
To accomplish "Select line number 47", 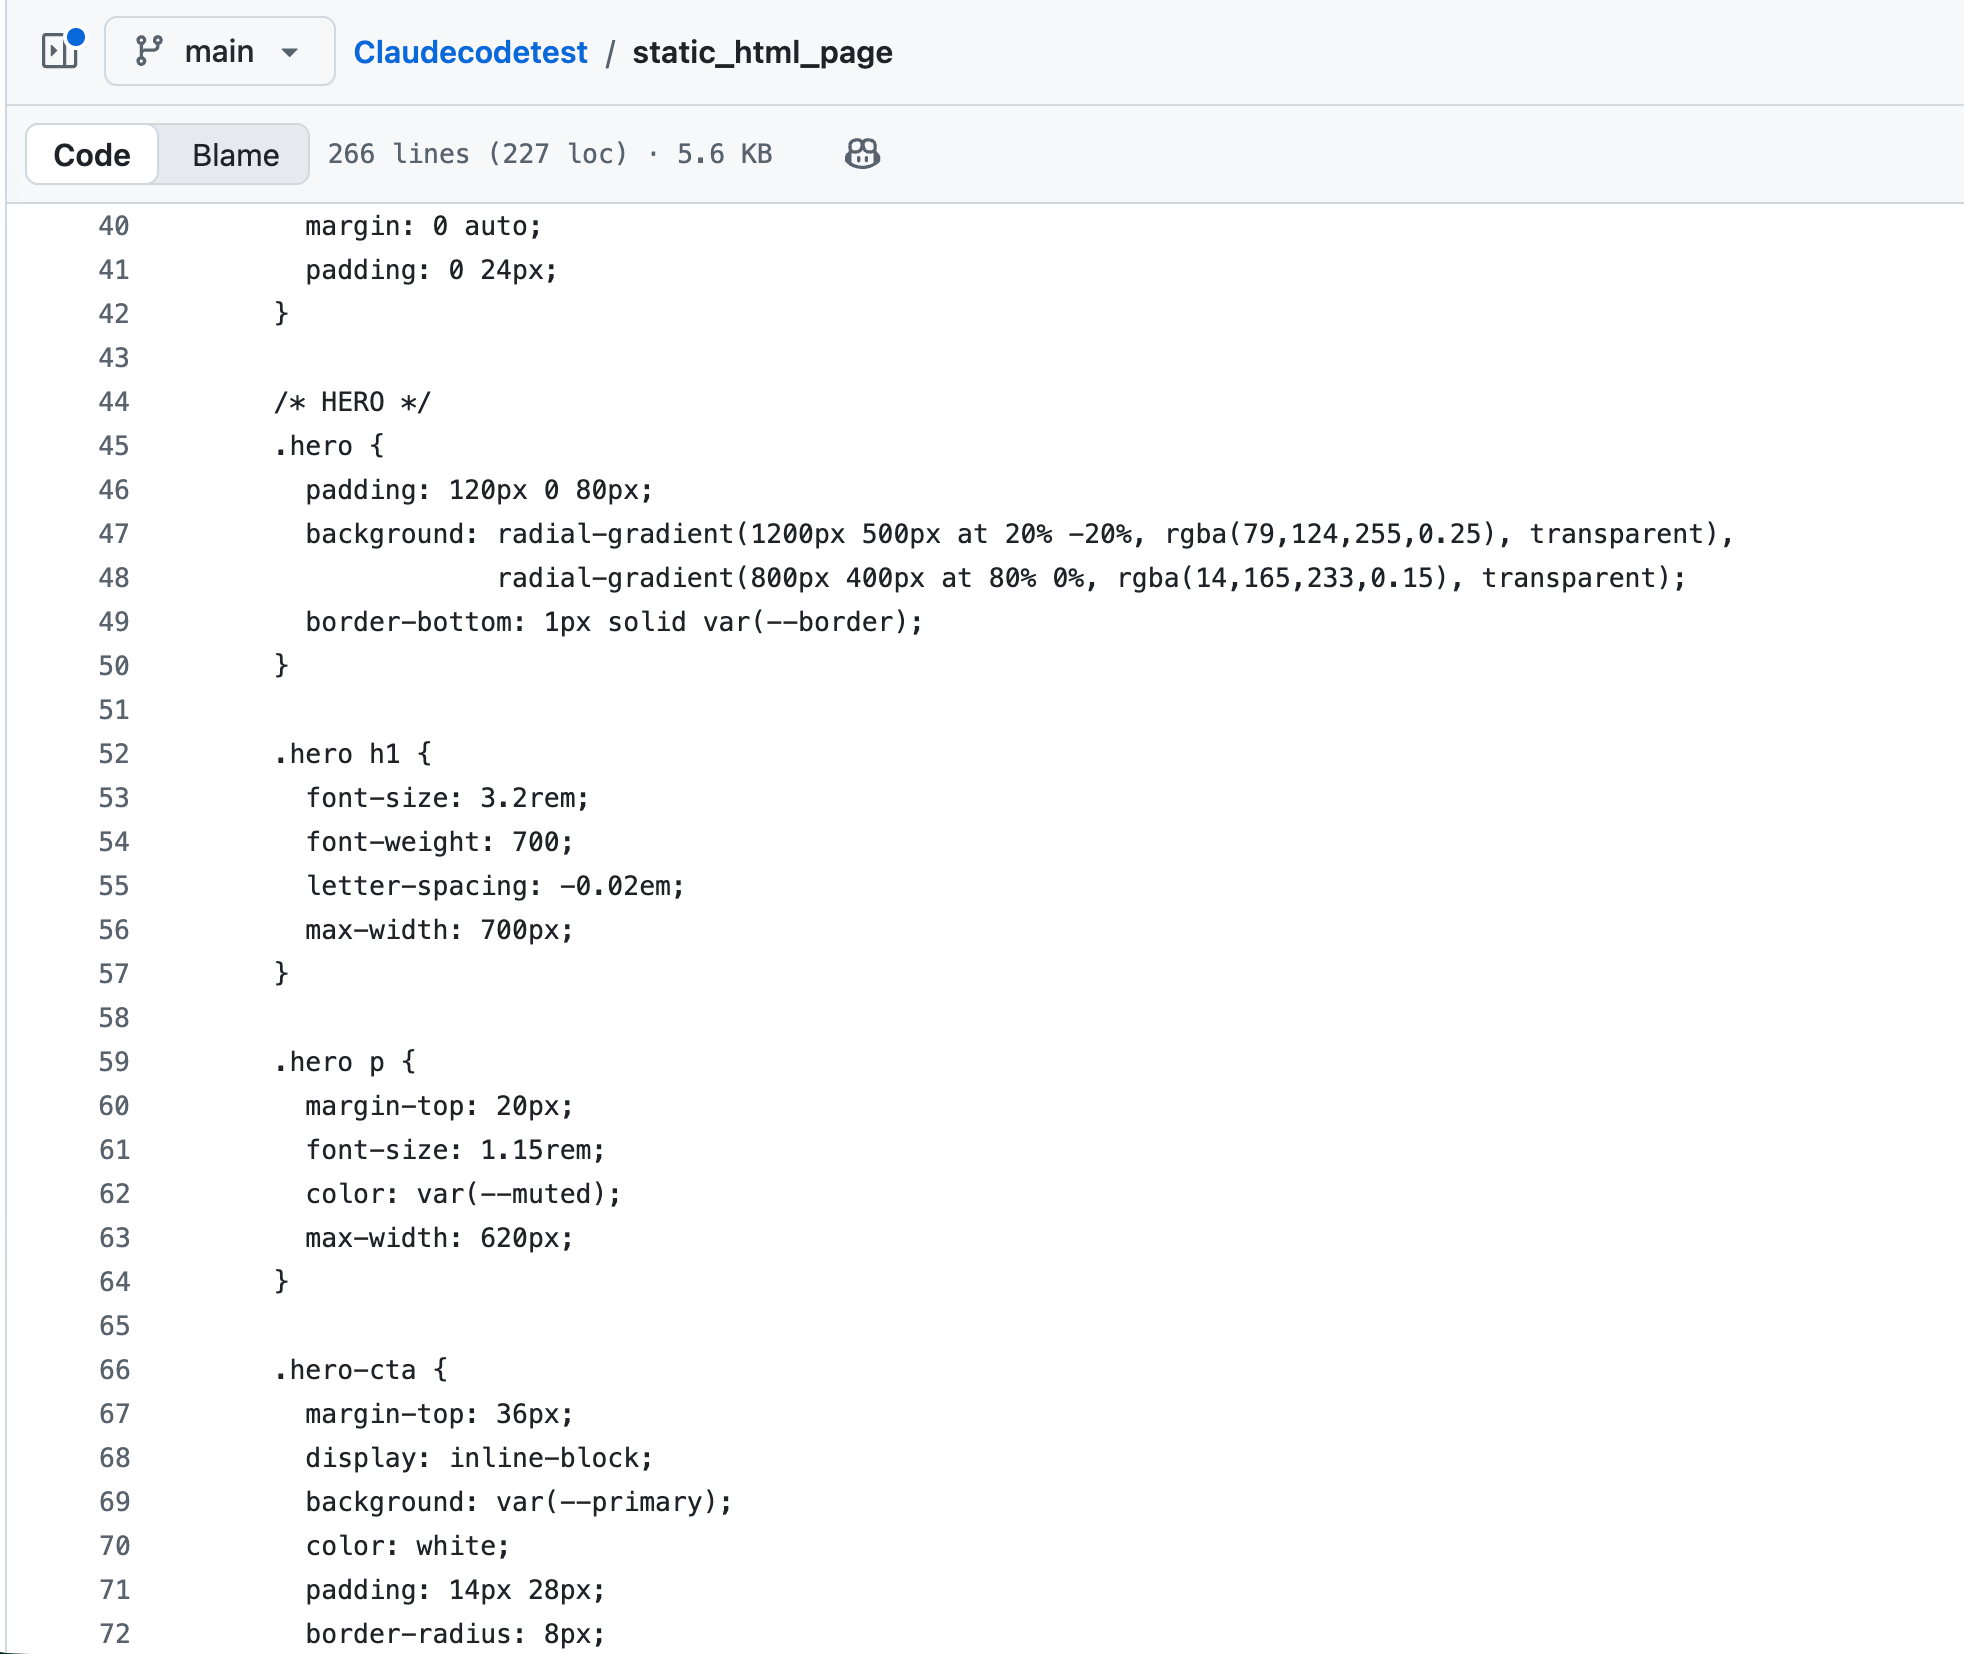I will [114, 534].
